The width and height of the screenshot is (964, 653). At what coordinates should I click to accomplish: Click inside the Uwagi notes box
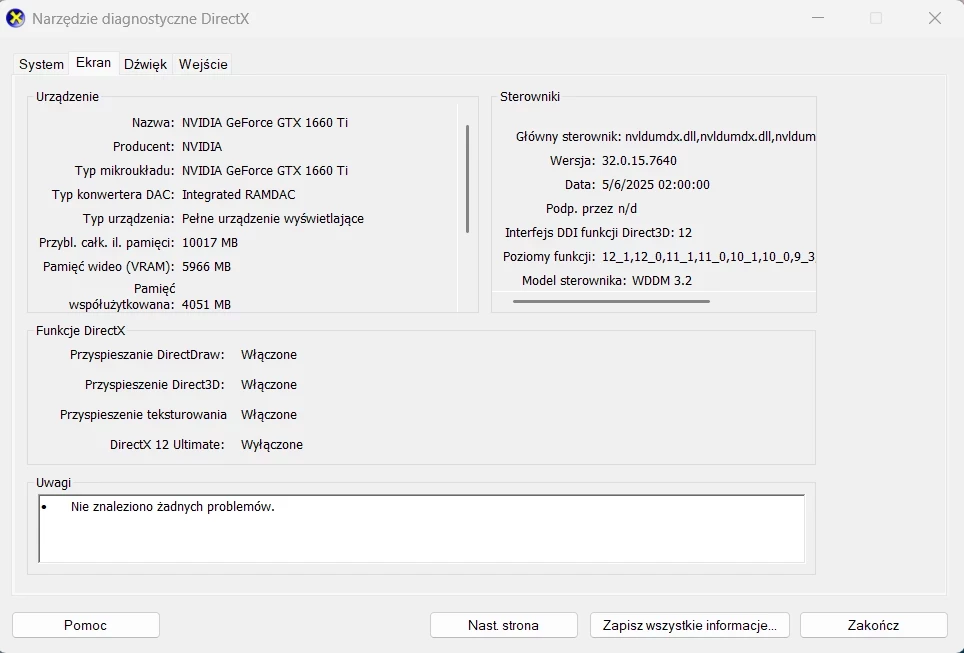[421, 529]
